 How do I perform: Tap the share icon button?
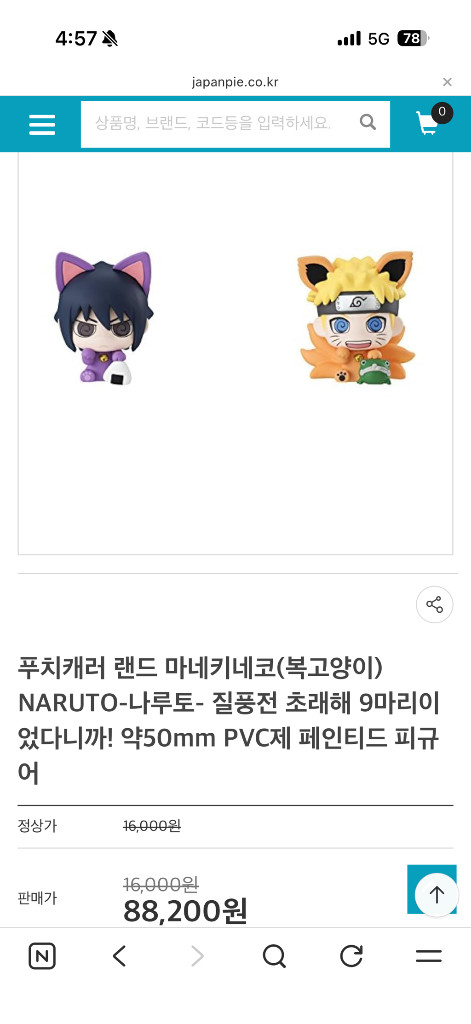(434, 604)
